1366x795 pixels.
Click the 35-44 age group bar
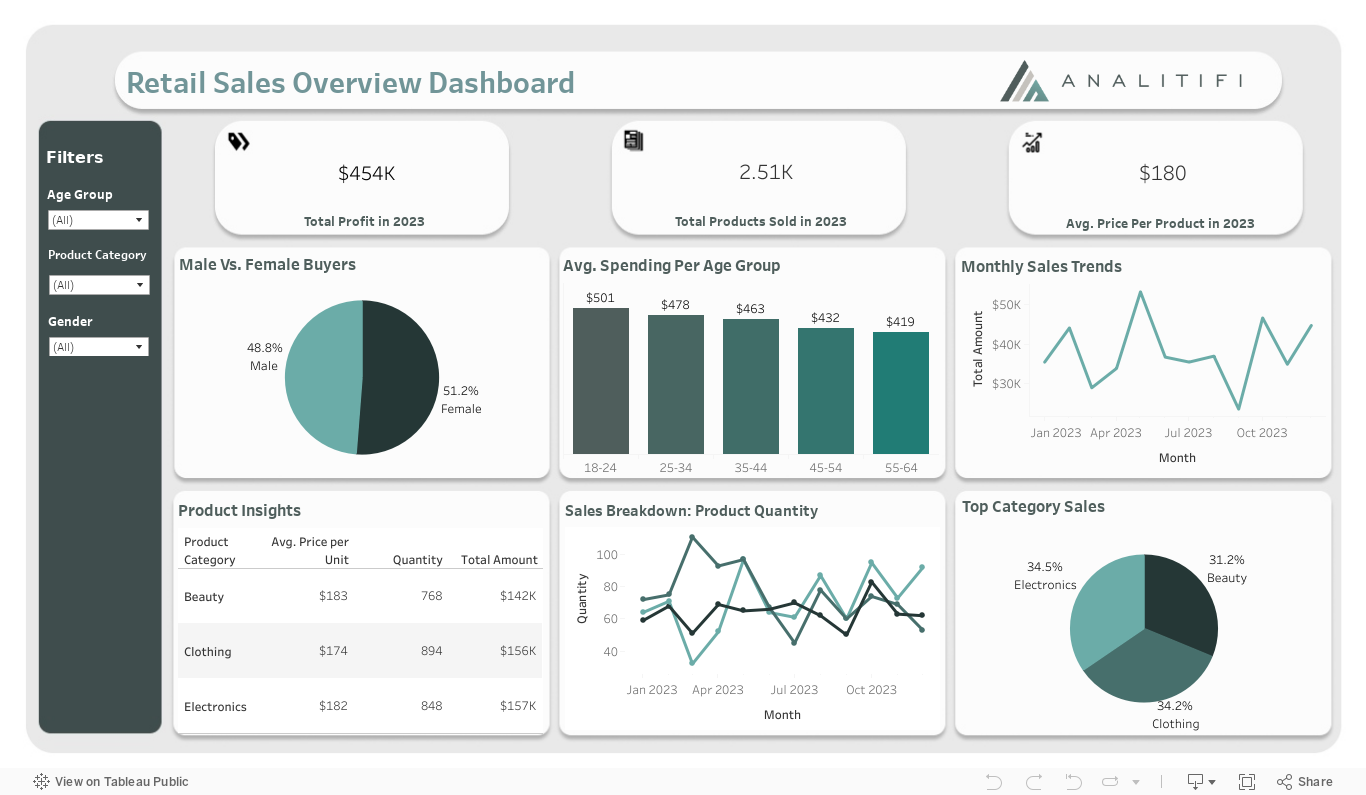point(751,387)
